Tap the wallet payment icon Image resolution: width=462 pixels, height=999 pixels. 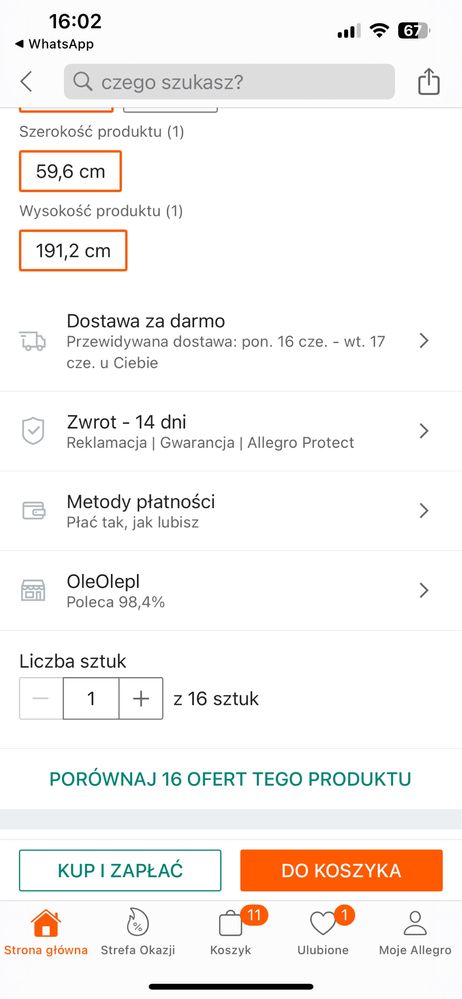(x=33, y=510)
